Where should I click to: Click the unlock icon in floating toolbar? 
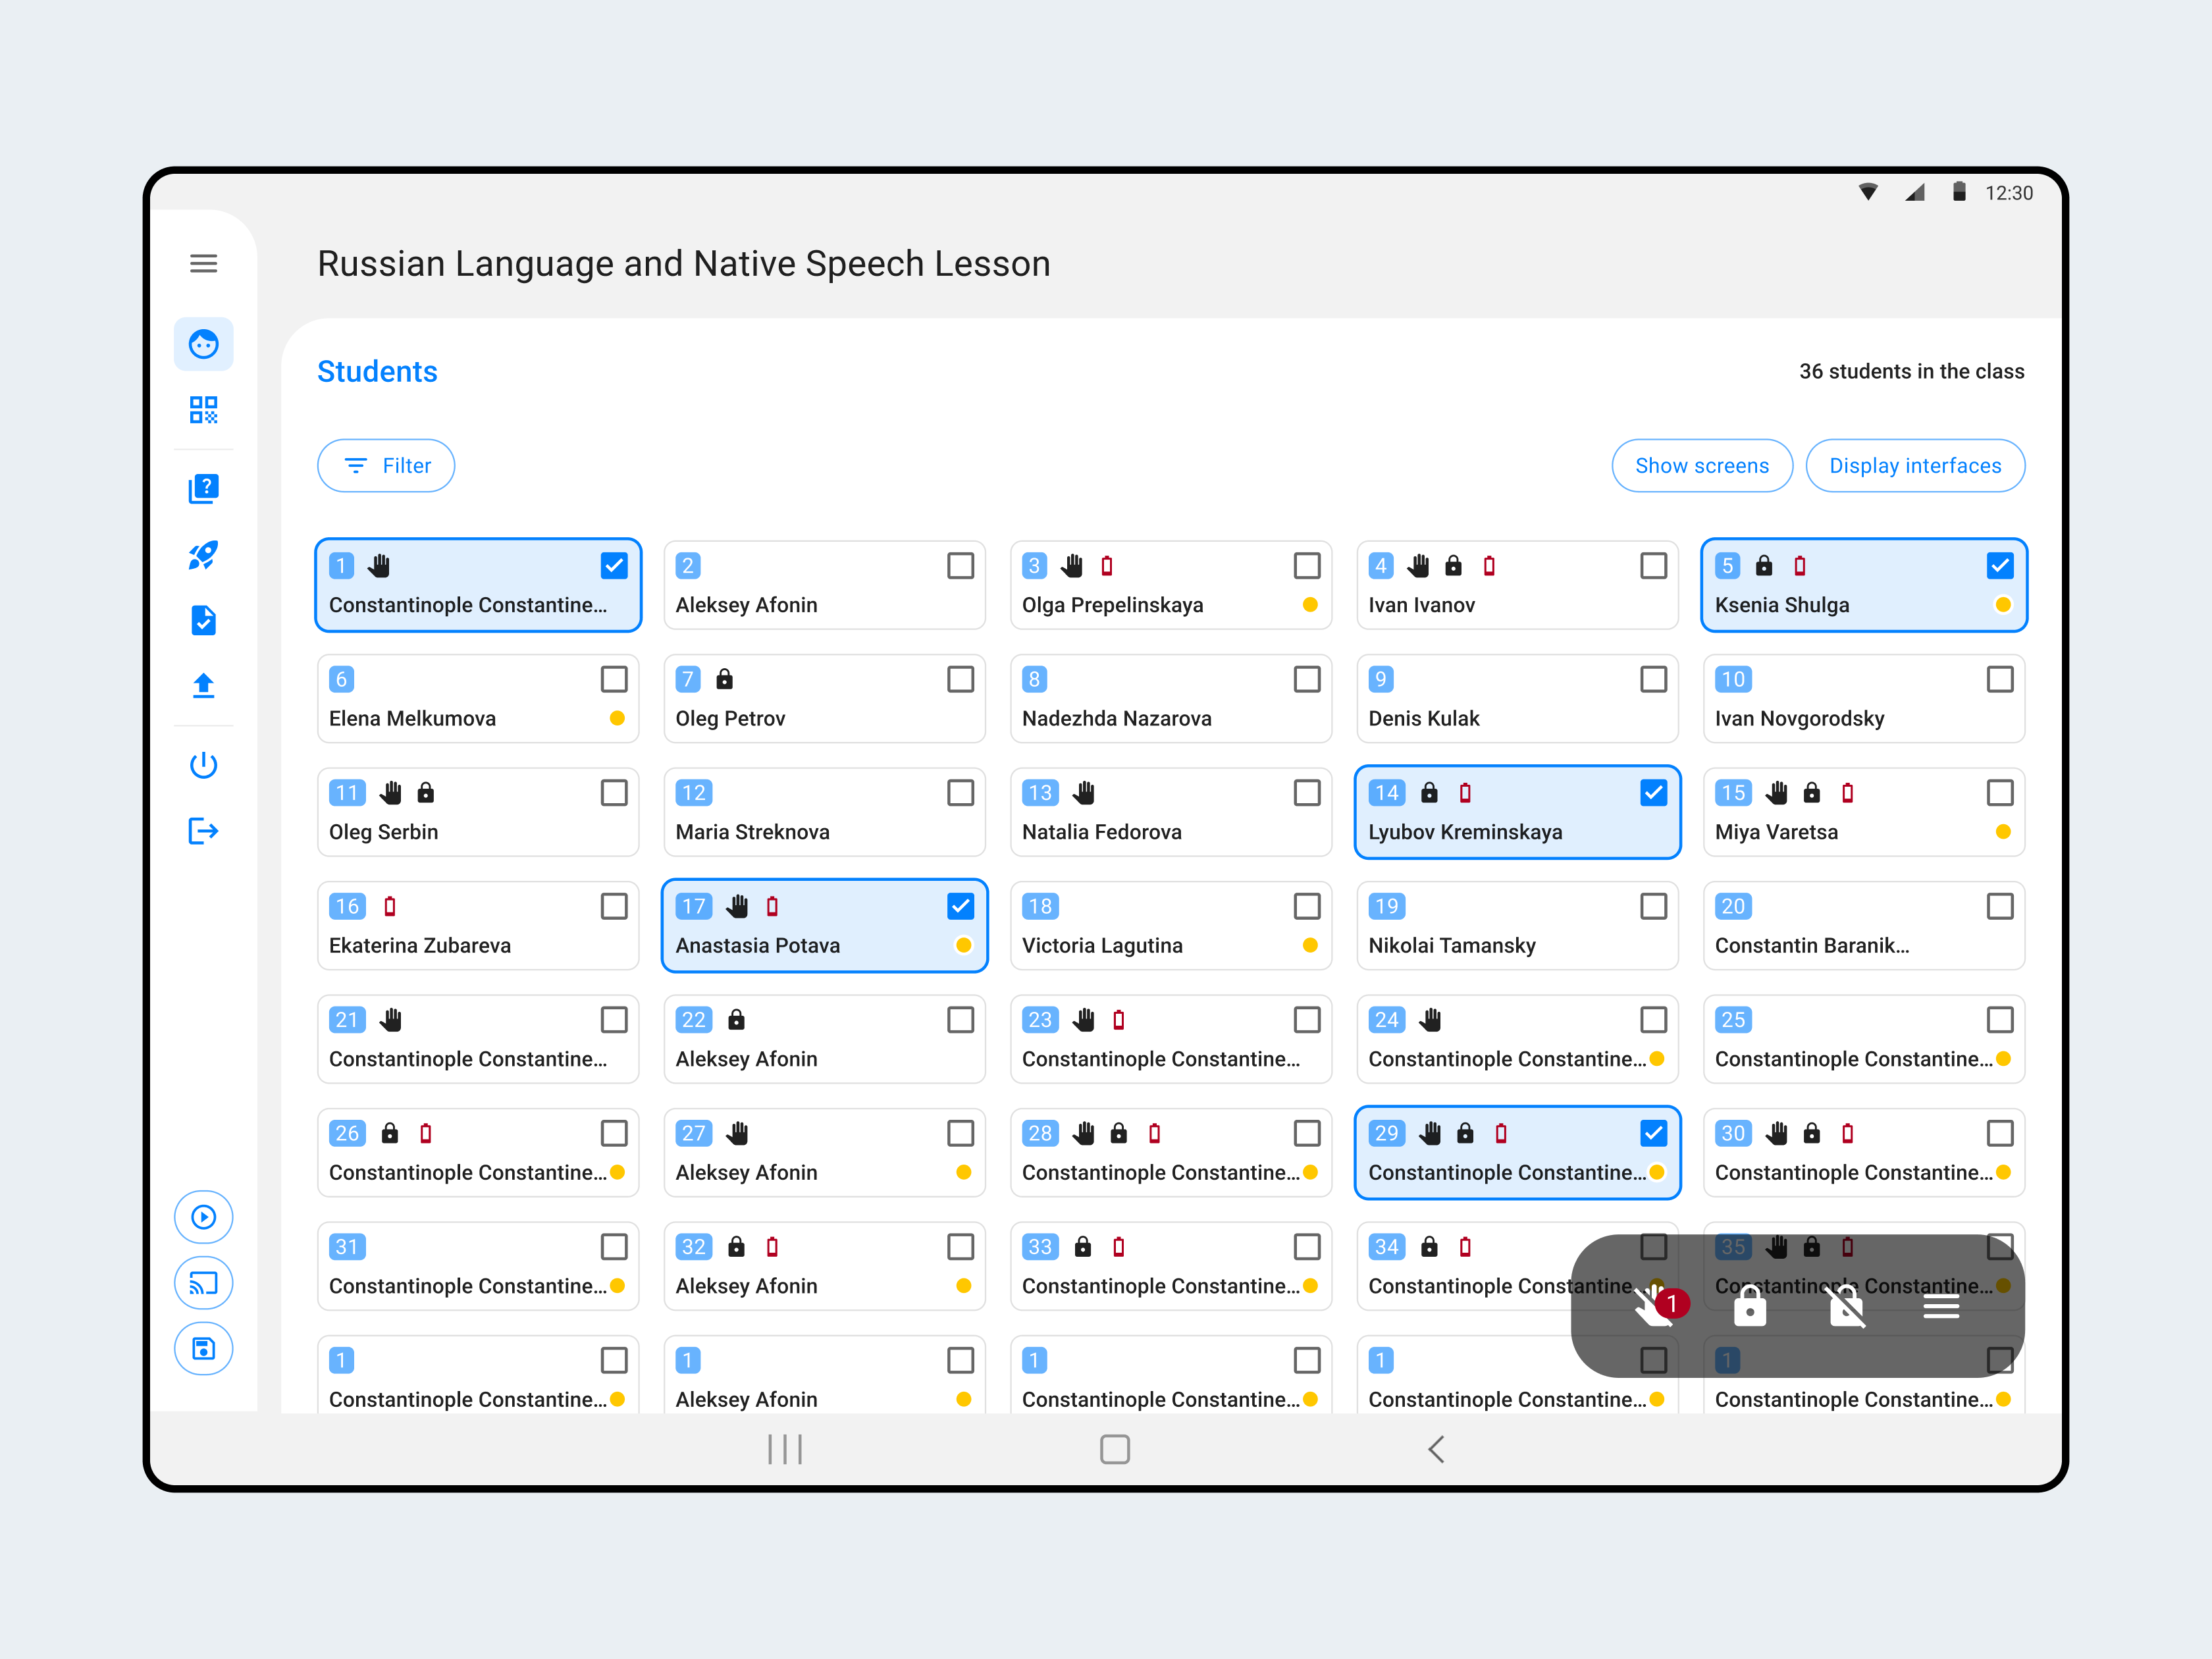tap(1846, 1306)
